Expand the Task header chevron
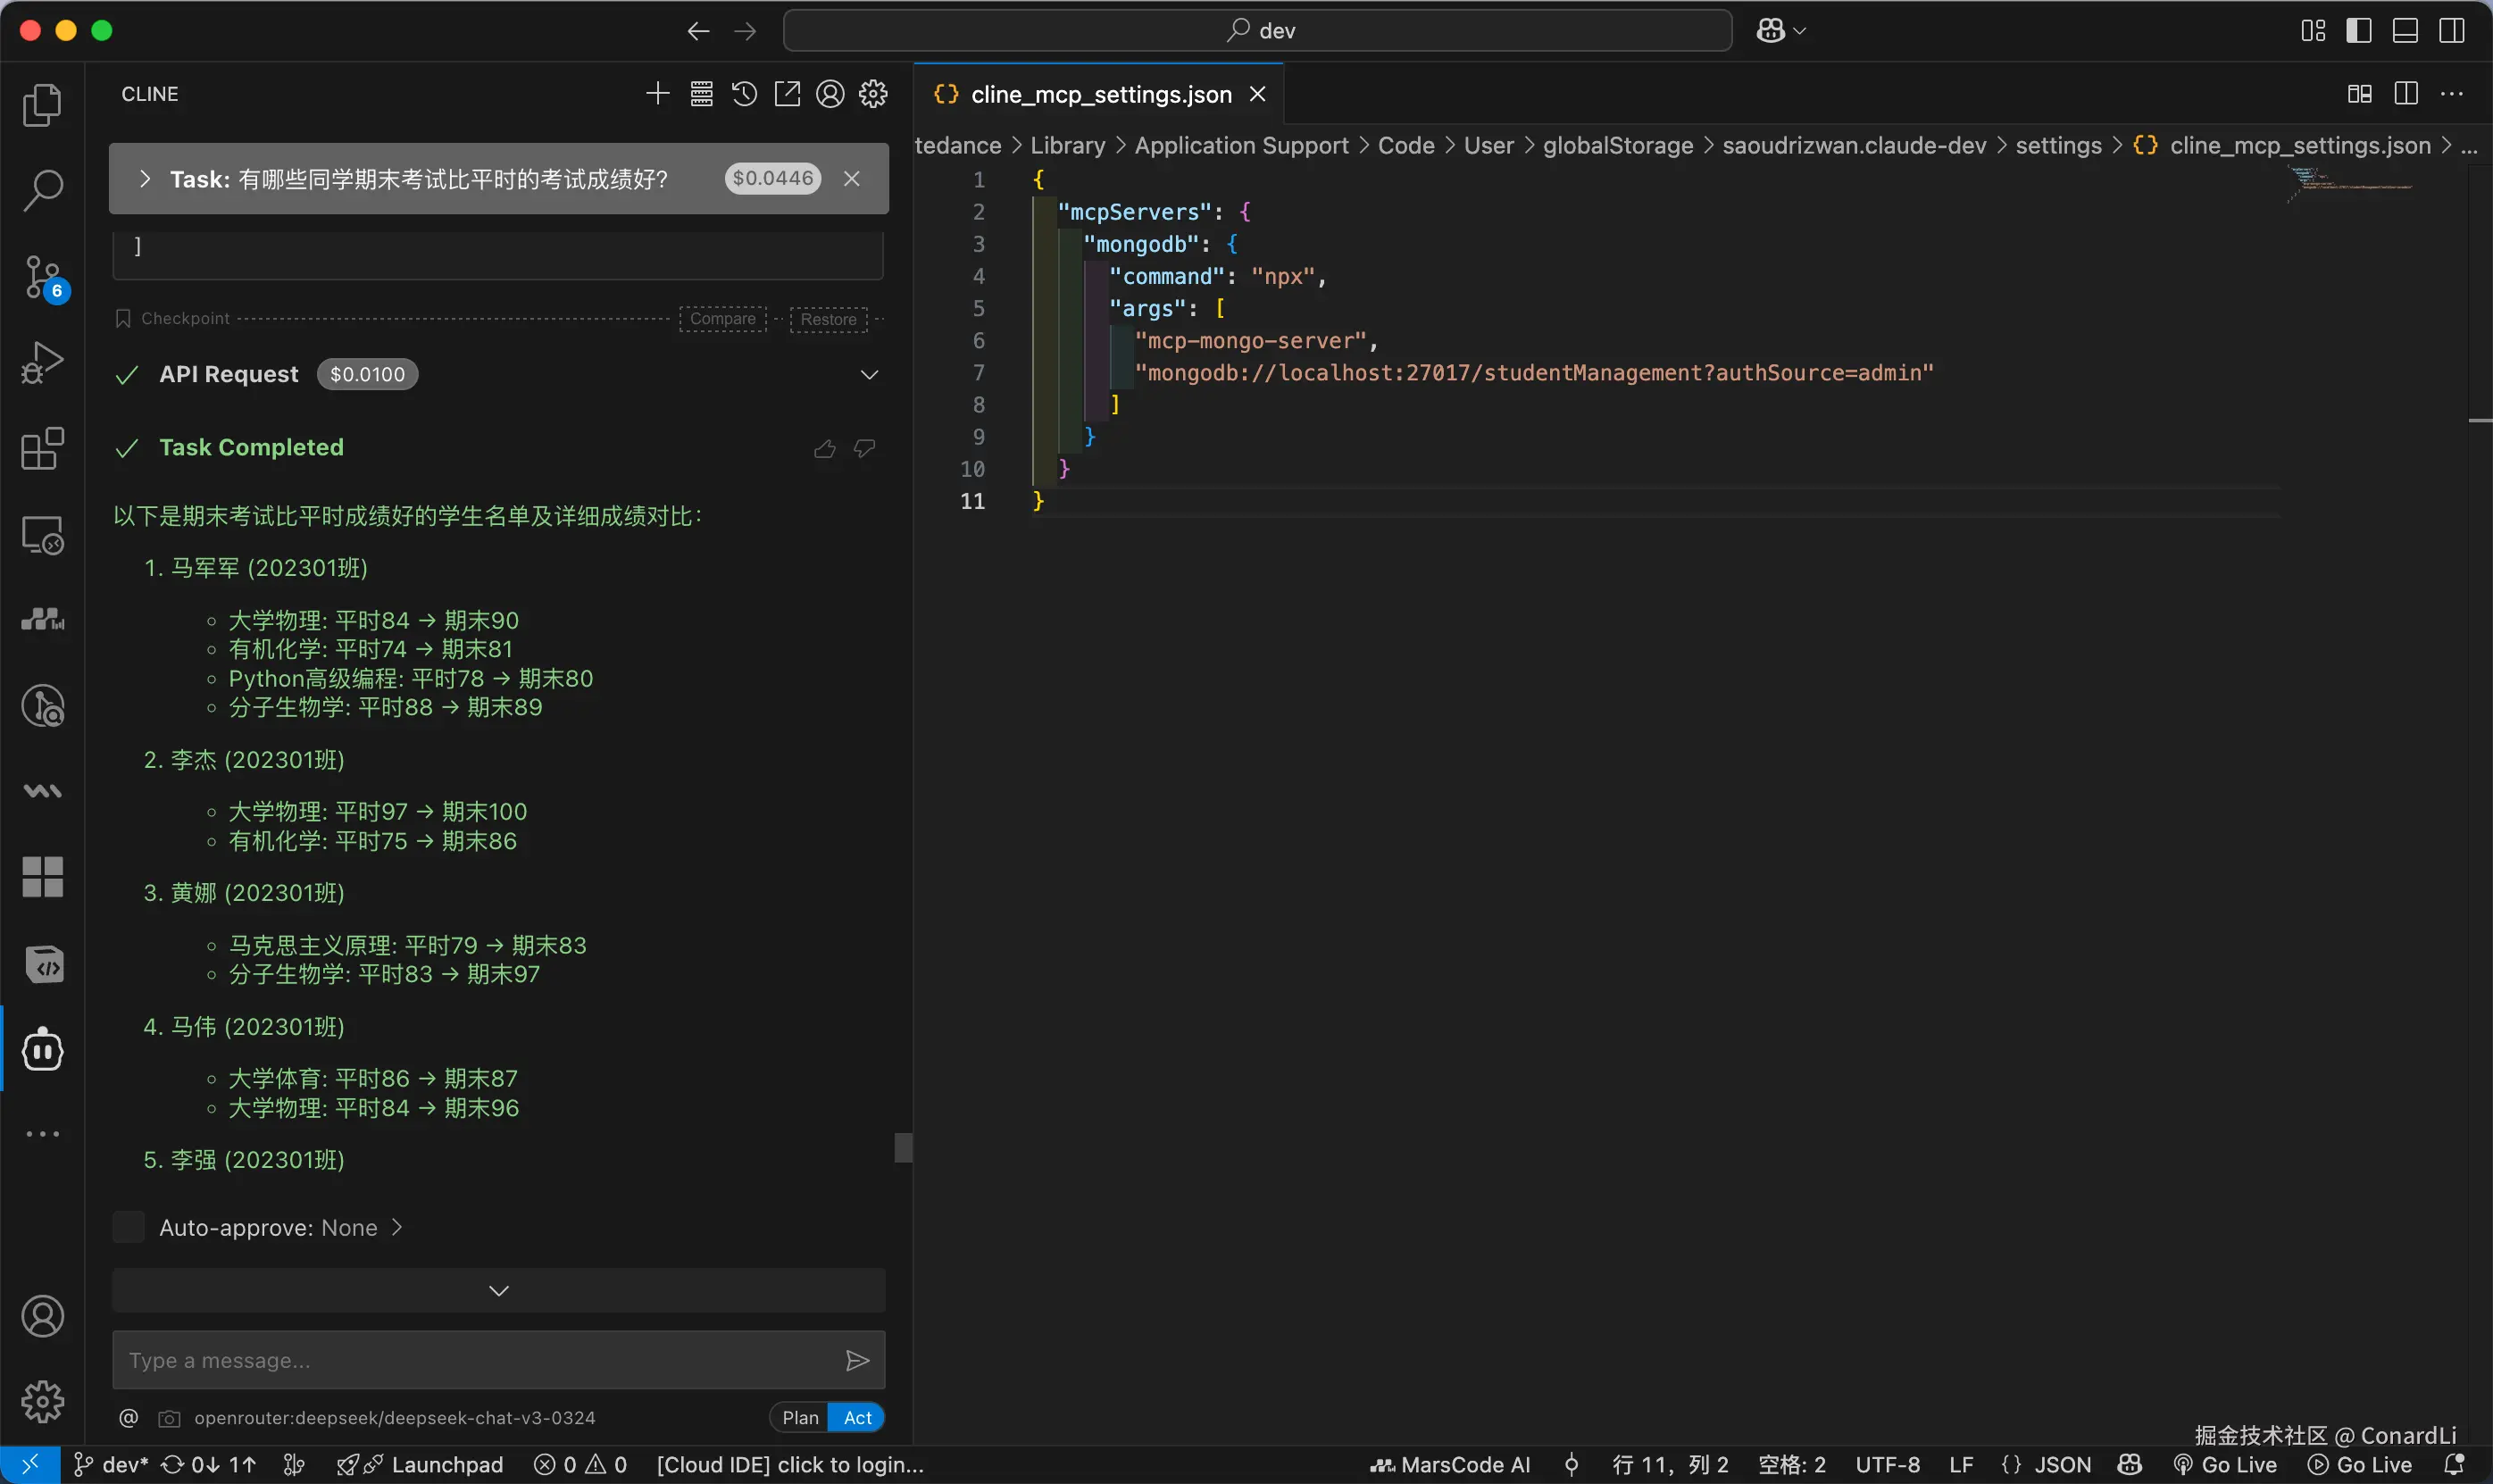 tap(145, 179)
